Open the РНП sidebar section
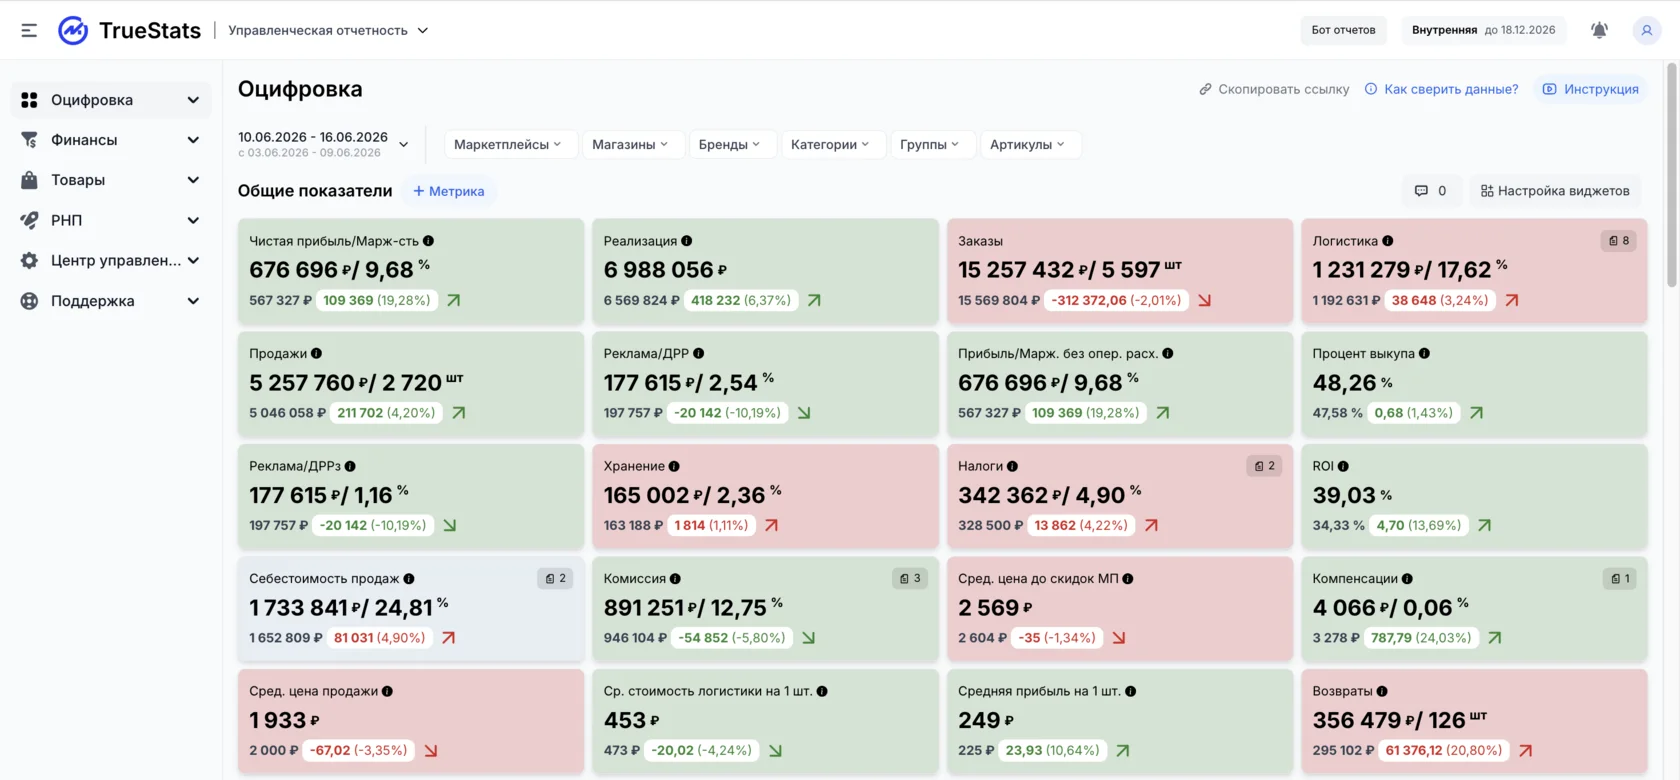Image resolution: width=1680 pixels, height=780 pixels. tap(110, 220)
